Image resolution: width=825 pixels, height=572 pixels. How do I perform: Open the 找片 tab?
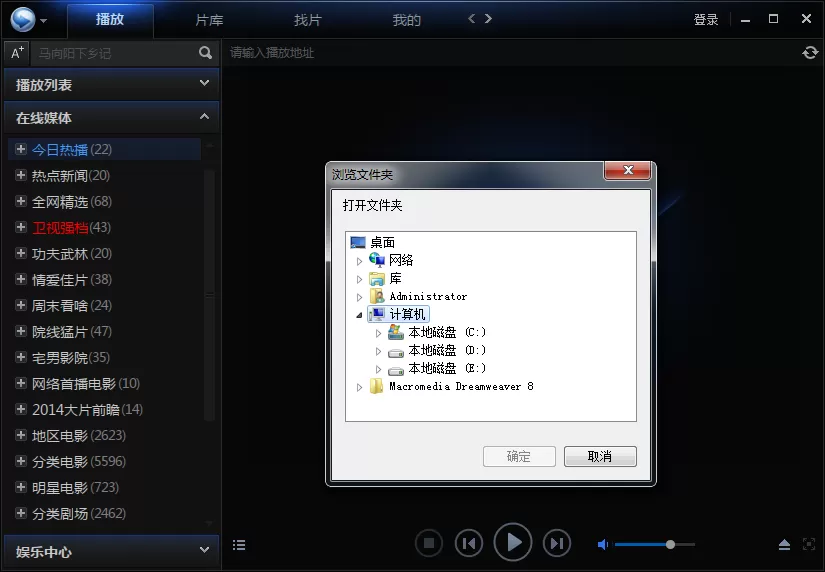[x=308, y=20]
